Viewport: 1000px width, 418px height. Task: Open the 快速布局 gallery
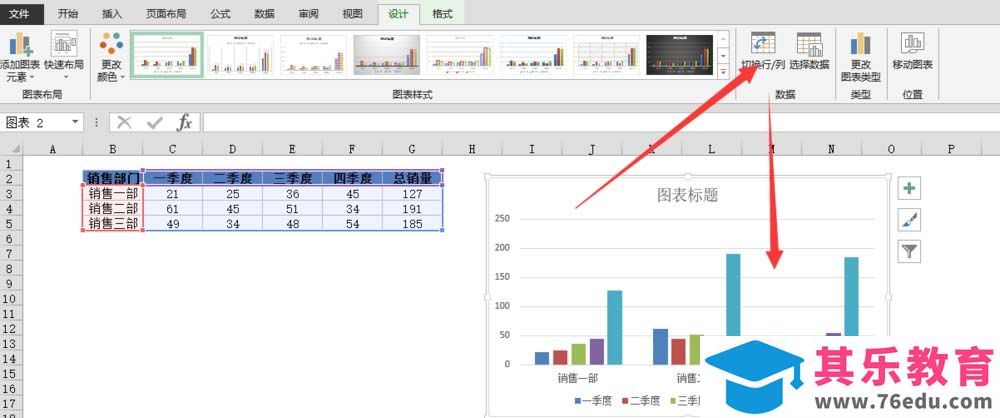coord(64,56)
